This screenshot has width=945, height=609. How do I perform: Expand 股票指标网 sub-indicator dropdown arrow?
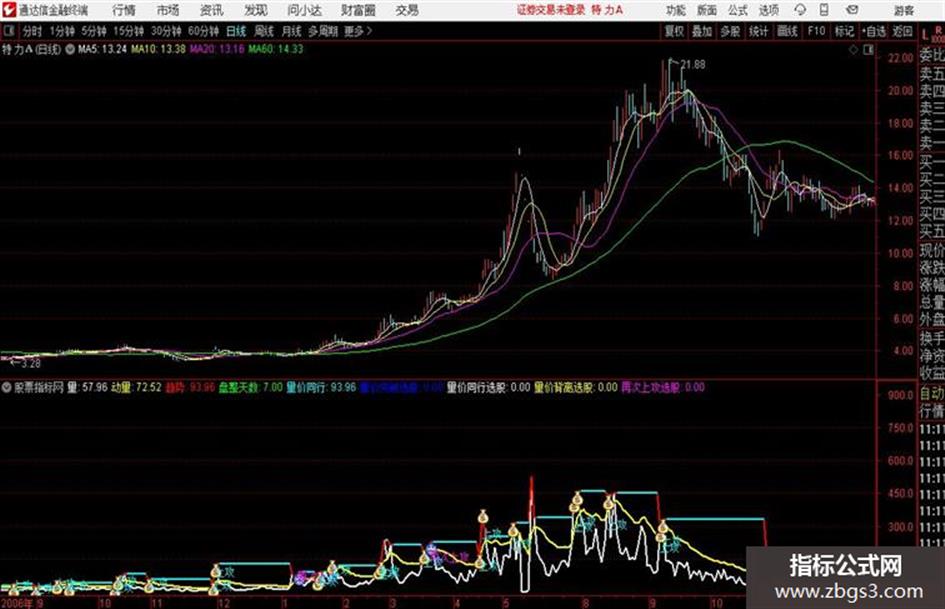click(x=6, y=387)
